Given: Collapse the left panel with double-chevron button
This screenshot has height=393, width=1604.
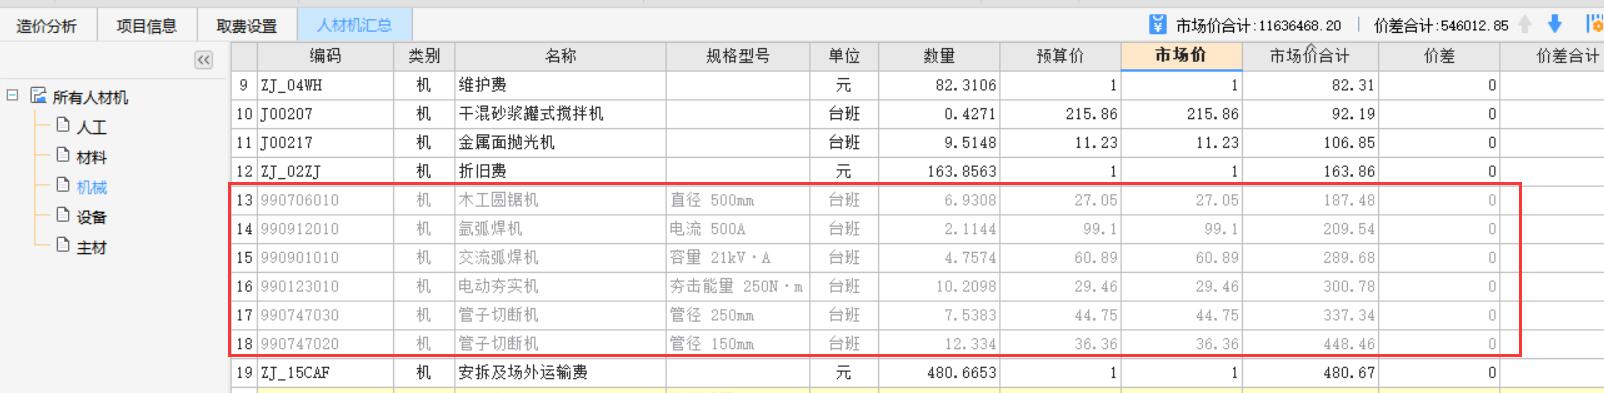Looking at the screenshot, I should point(203,60).
